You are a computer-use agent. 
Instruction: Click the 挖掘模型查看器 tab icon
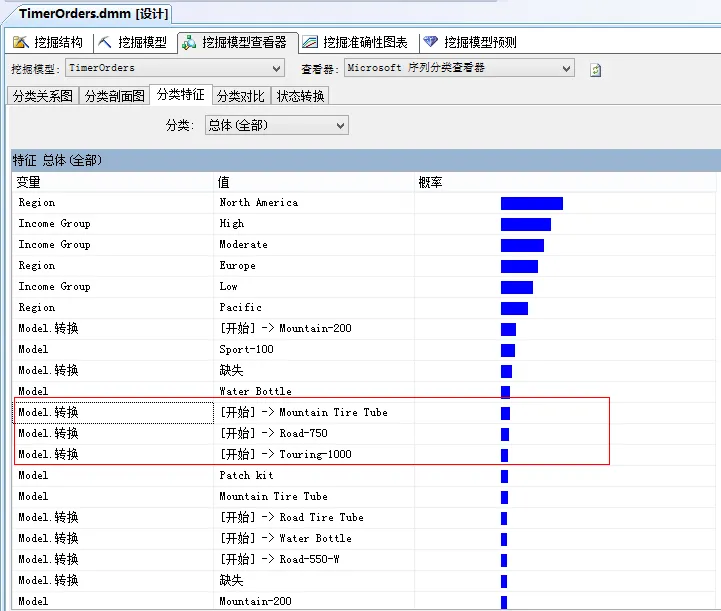point(189,42)
